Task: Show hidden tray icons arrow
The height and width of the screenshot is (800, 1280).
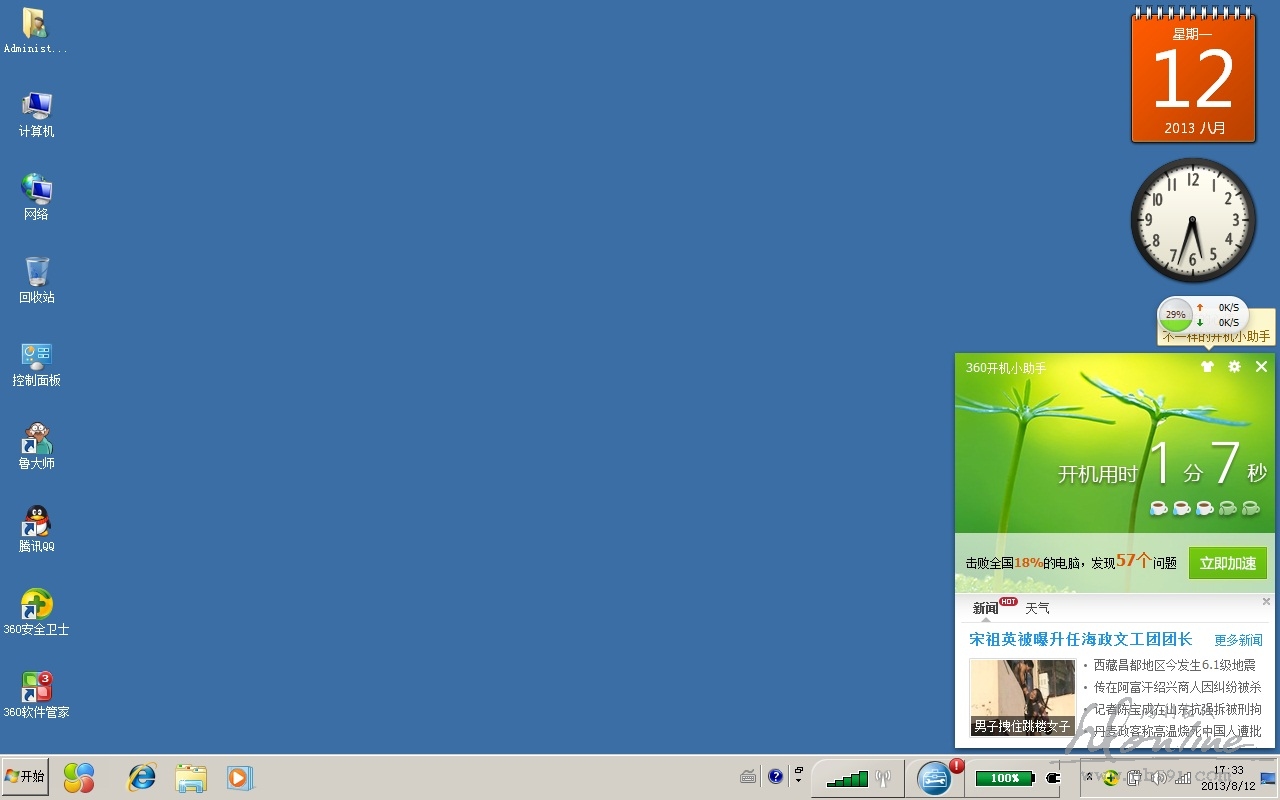Action: (1089, 777)
